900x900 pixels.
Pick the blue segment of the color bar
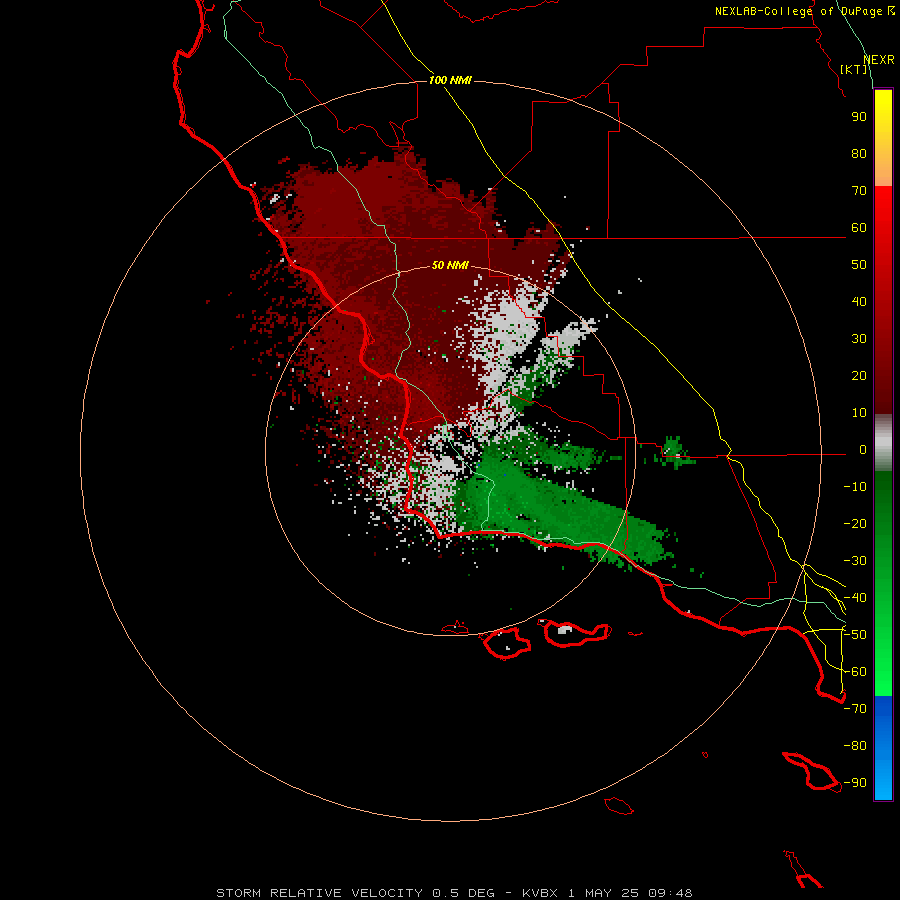(x=883, y=748)
